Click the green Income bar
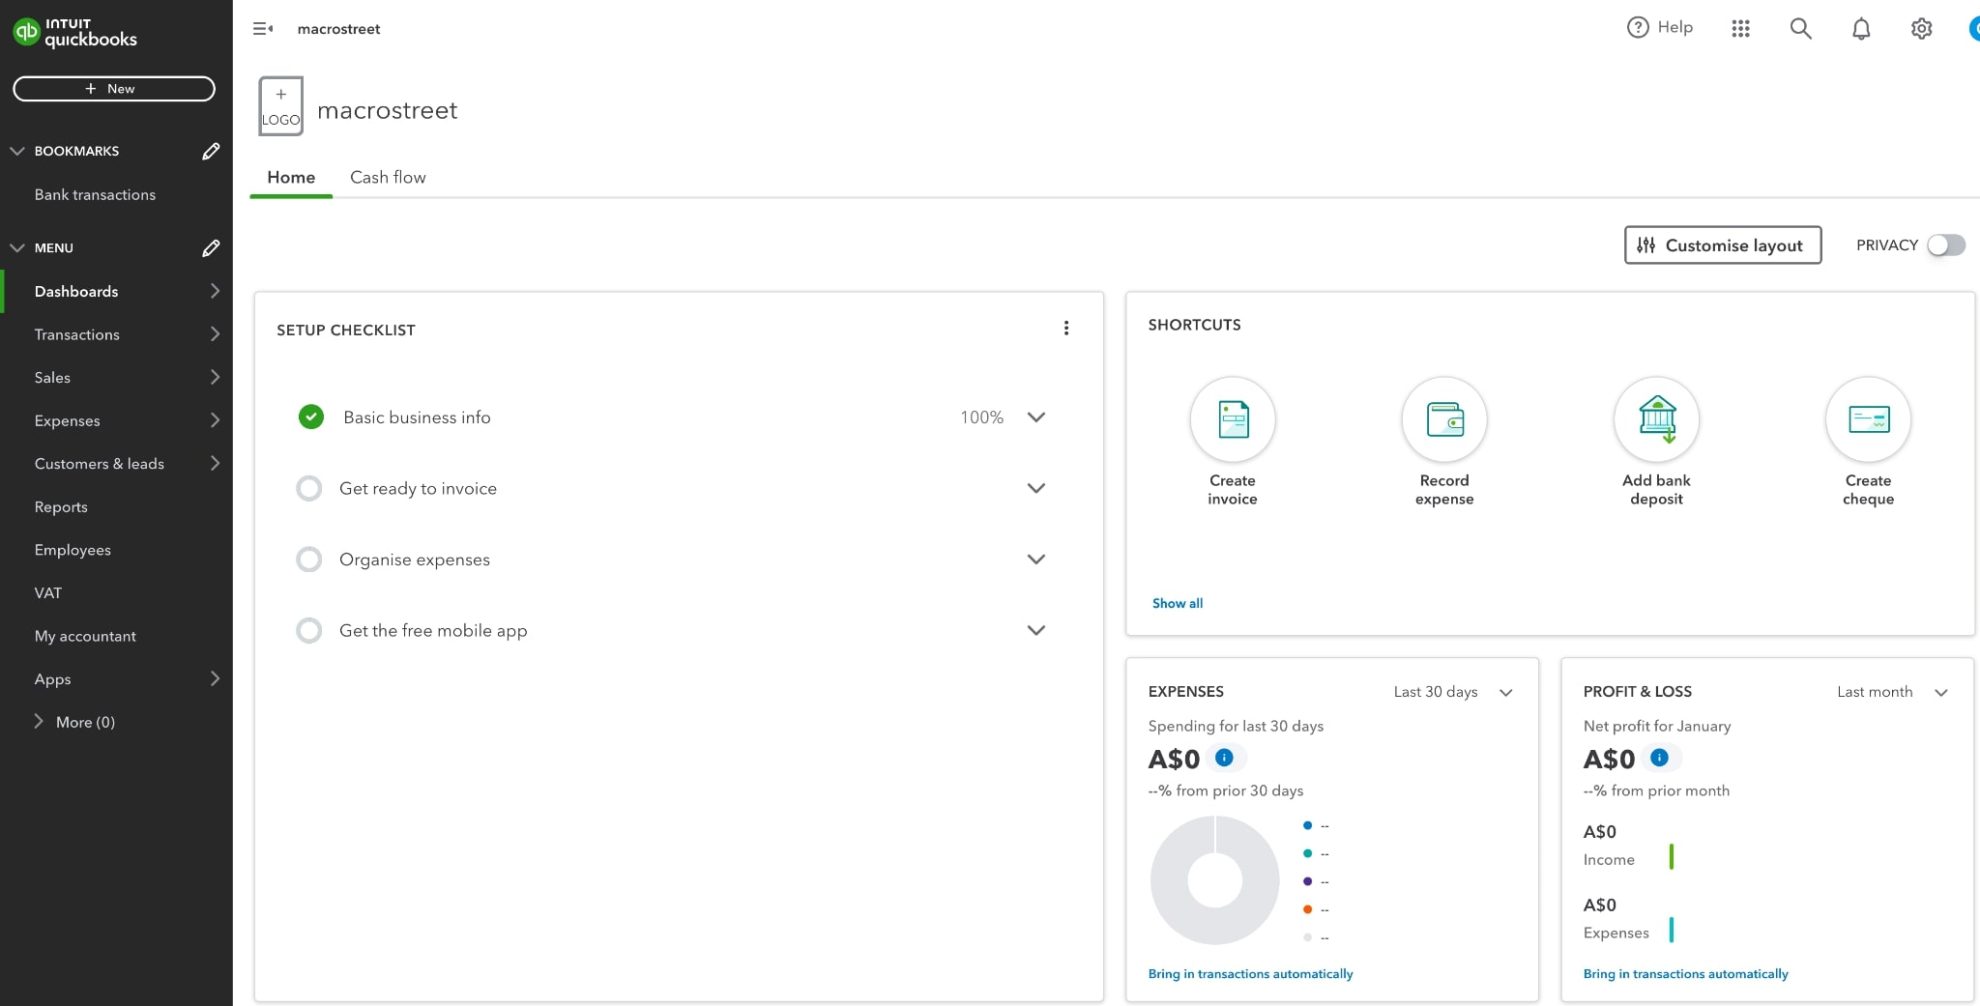 coord(1671,857)
